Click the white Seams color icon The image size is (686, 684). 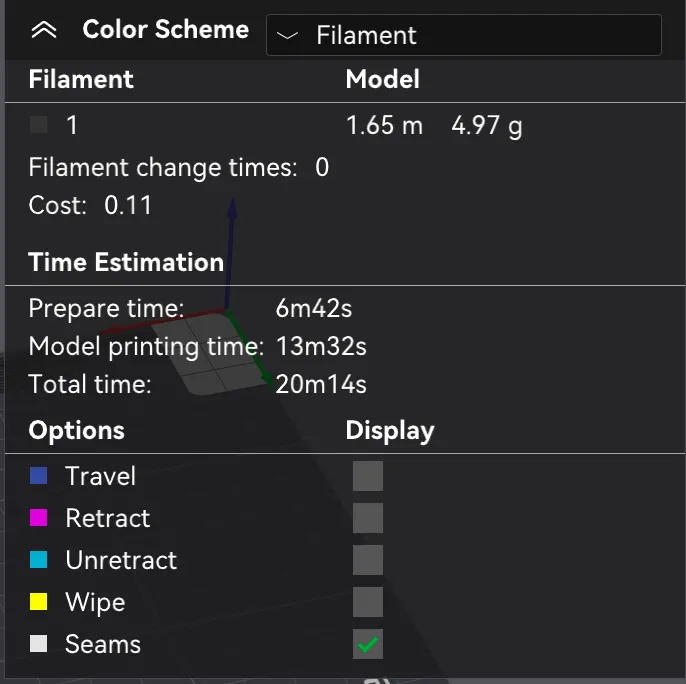[x=38, y=644]
